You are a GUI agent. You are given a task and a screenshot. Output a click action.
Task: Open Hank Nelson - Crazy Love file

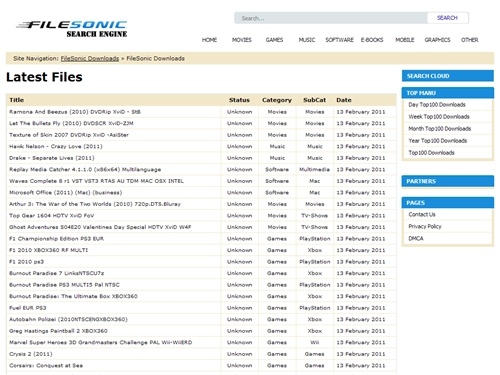coord(56,146)
